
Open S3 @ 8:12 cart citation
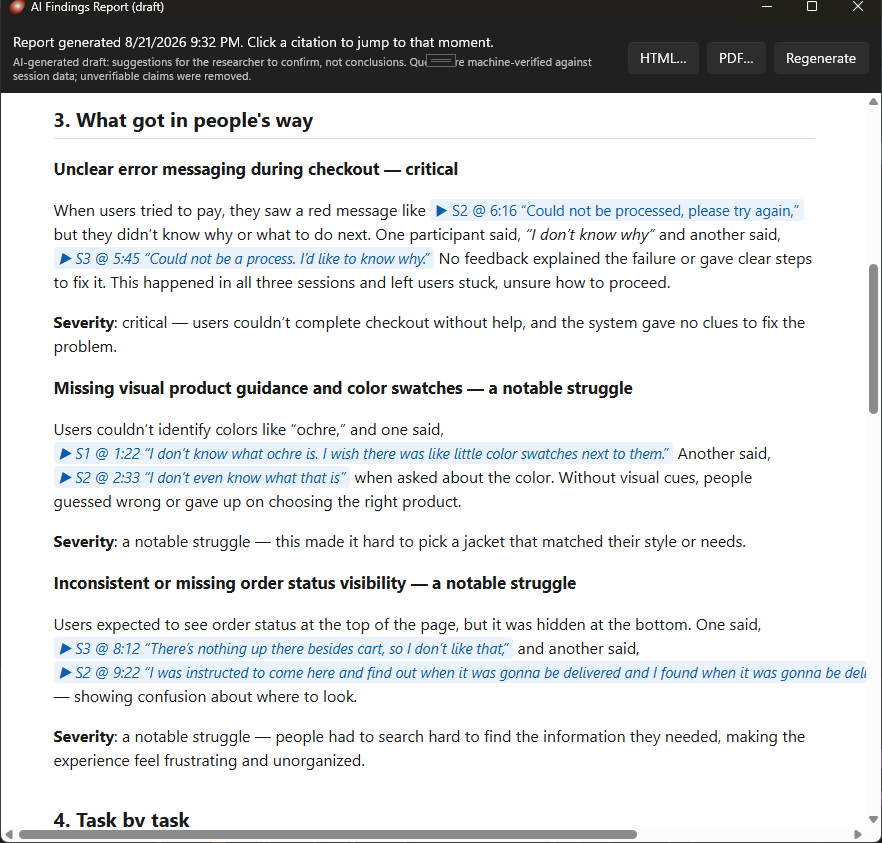[283, 649]
